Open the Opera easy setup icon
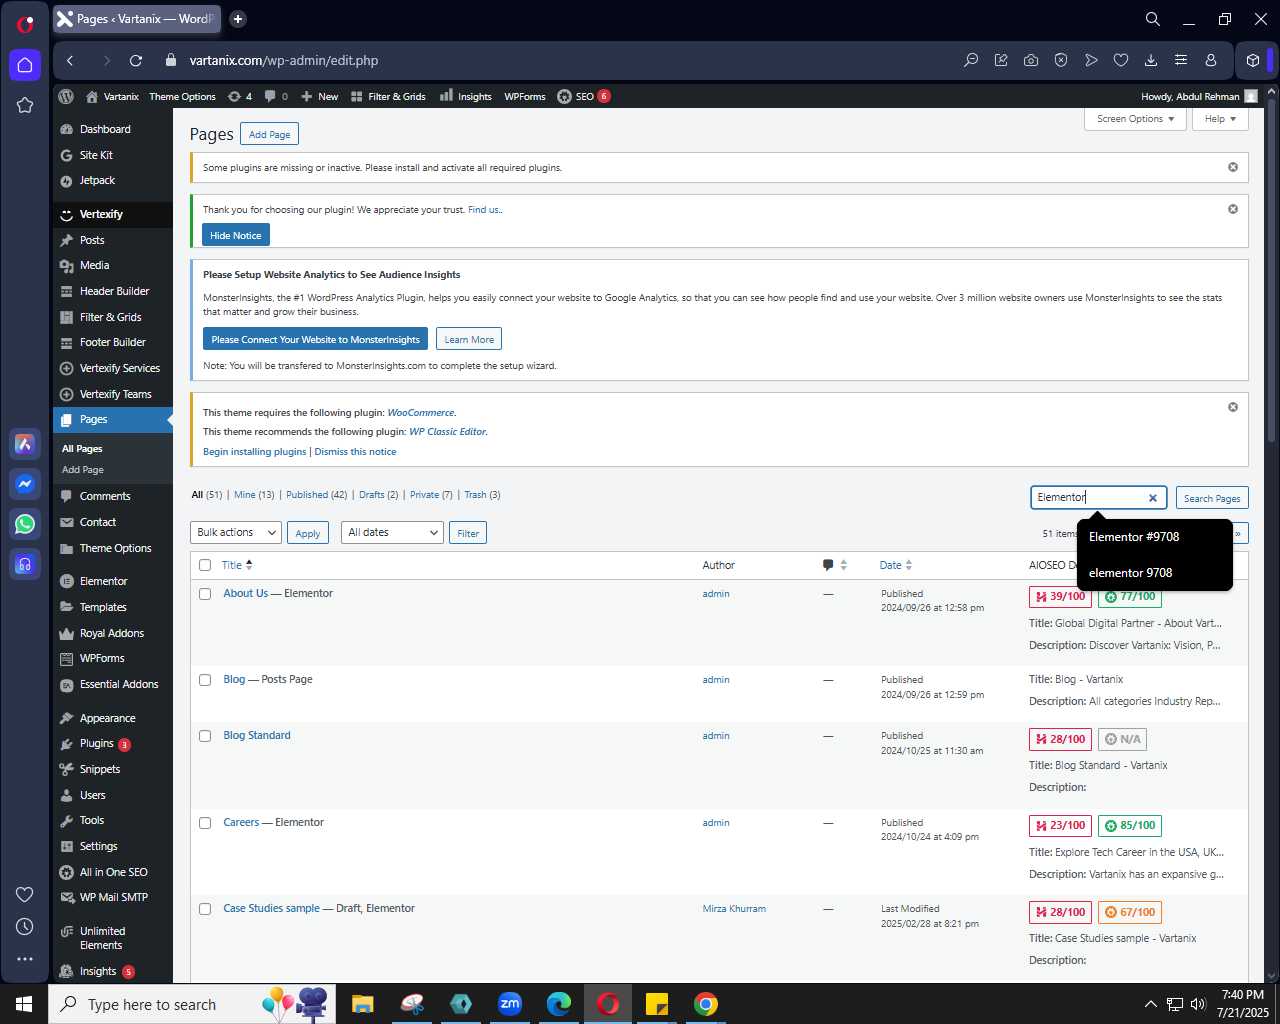Screen dimensions: 1280x1024 [1181, 60]
